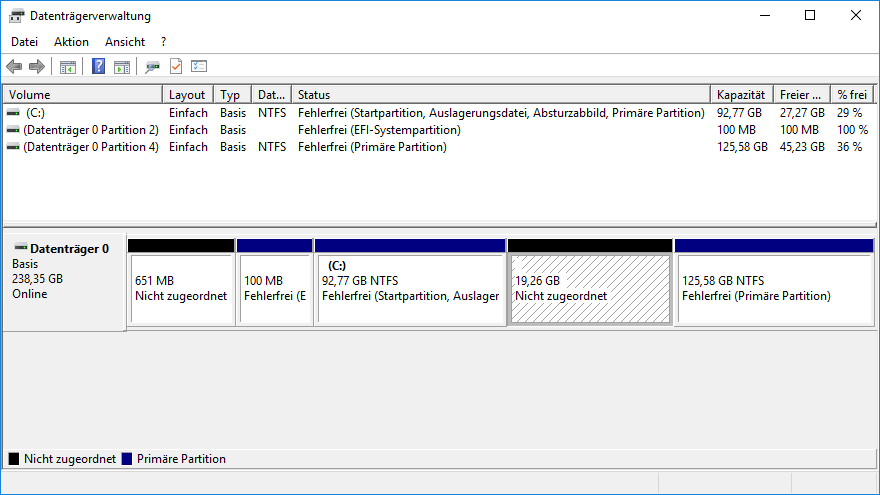
Task: Click the 92,77 GB capacity cell
Action: click(739, 113)
